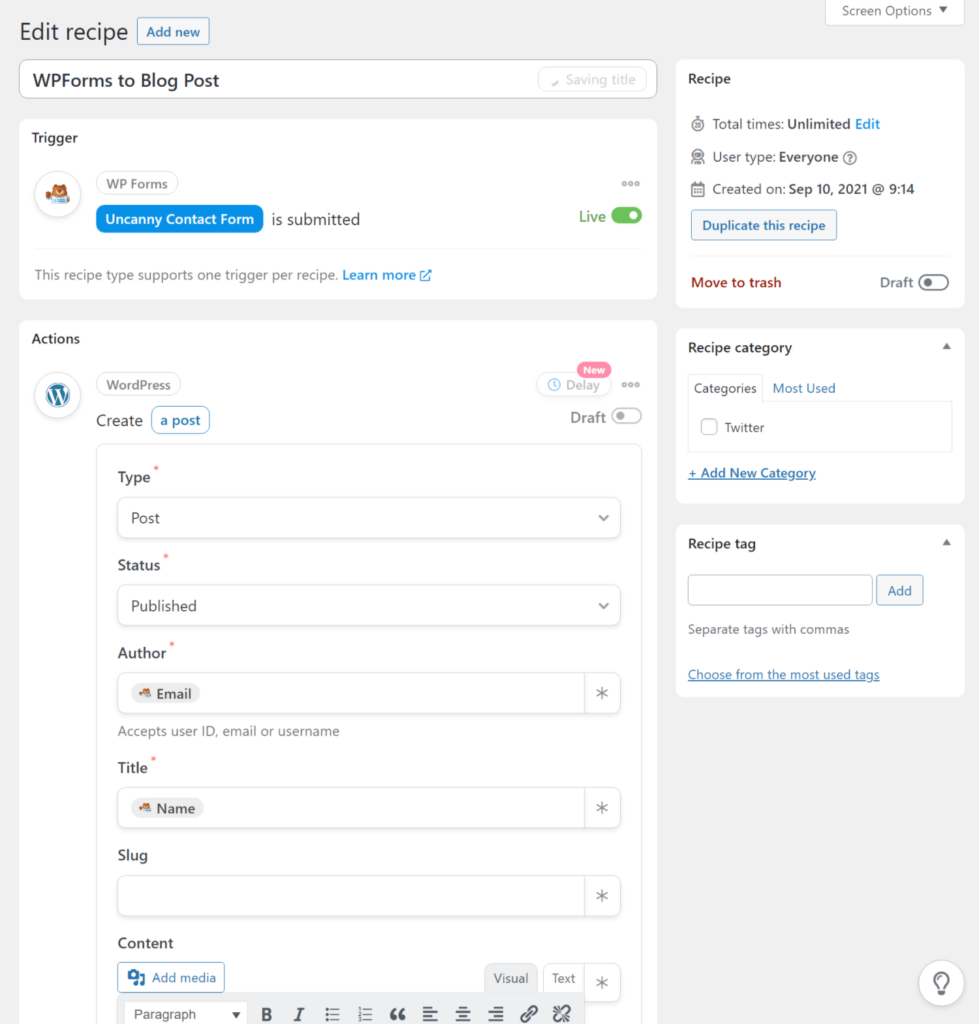
Task: Click the Total times stopwatch icon
Action: tap(698, 124)
